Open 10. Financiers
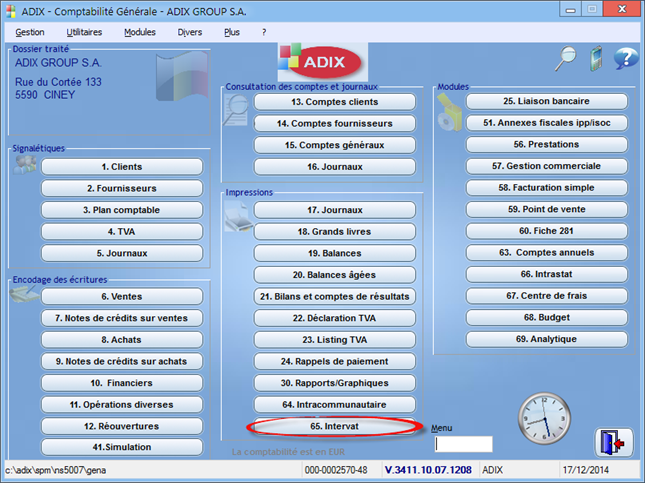This screenshot has height=483, width=645. pos(122,383)
